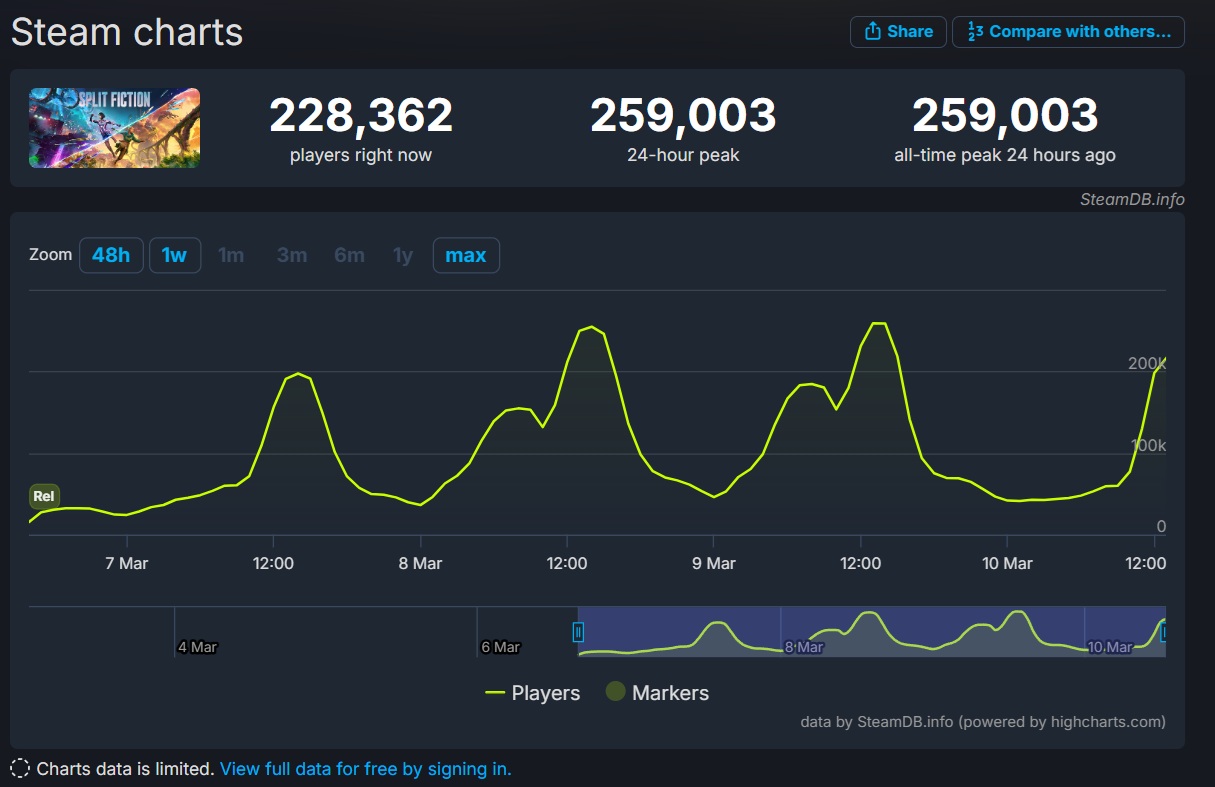The height and width of the screenshot is (787, 1215).
Task: Click the limited charts data dashed circle icon
Action: pos(19,769)
